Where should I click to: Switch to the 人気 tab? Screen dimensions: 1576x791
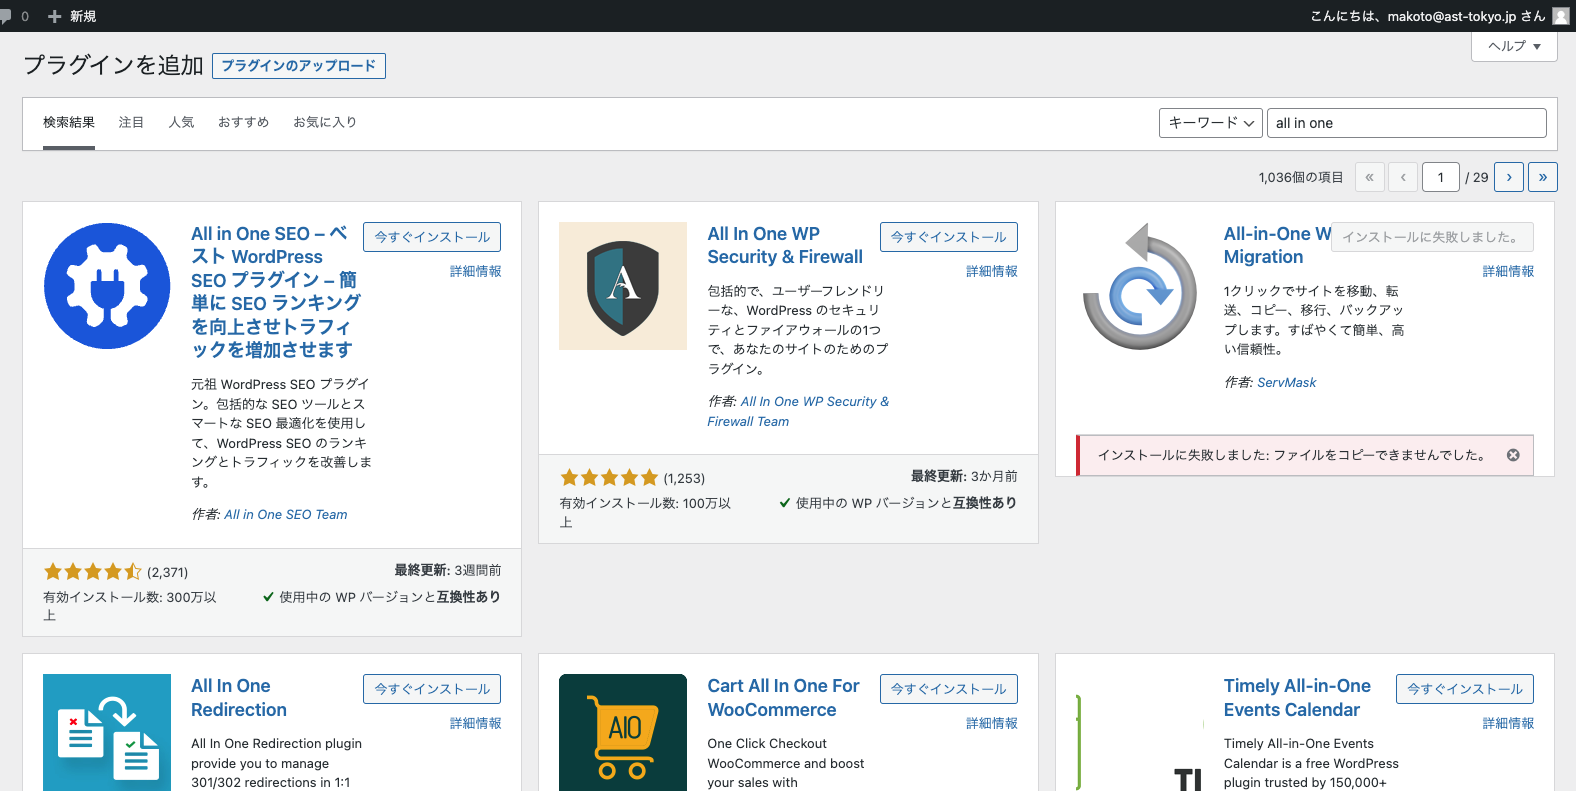click(x=182, y=122)
